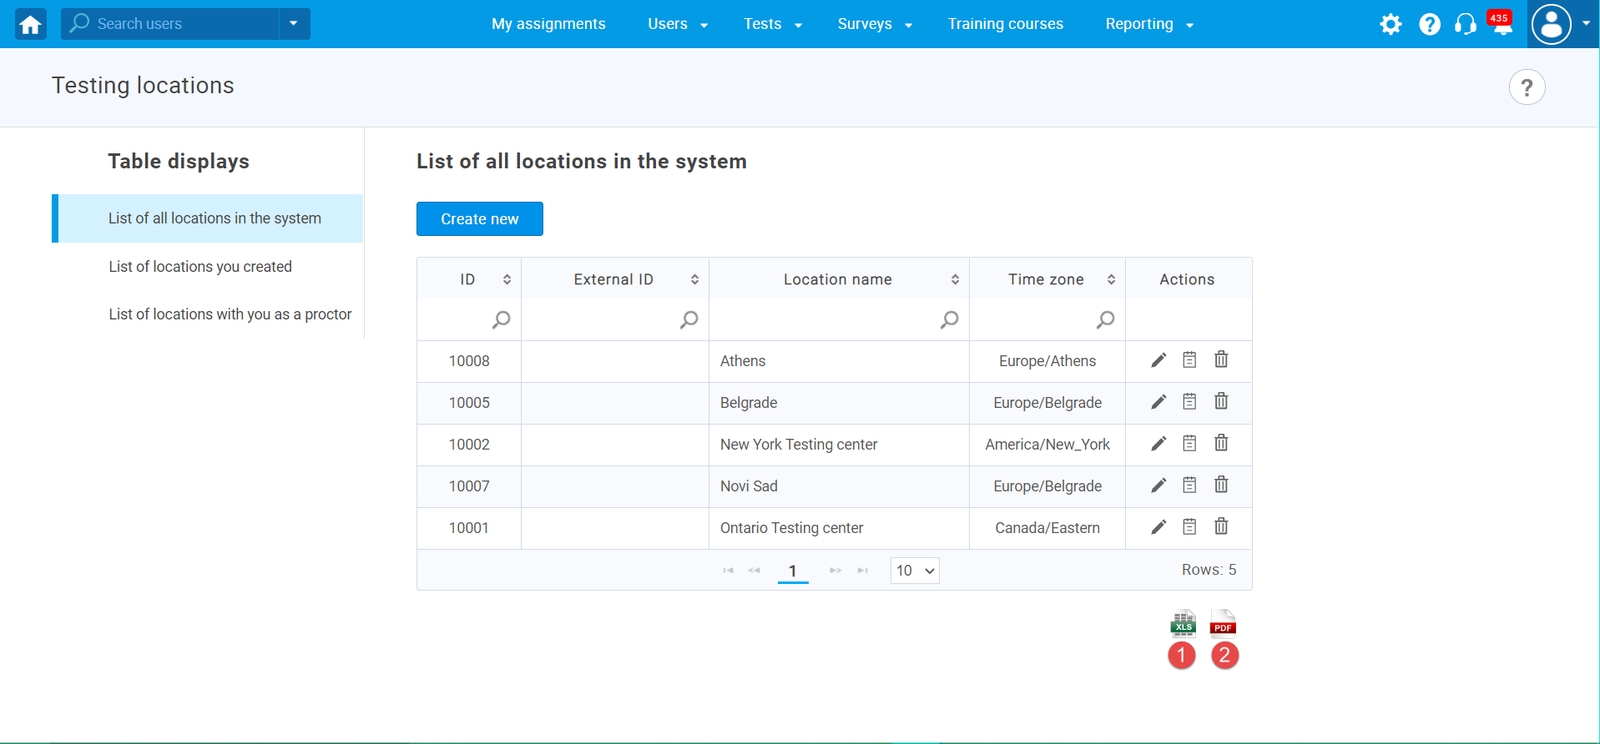This screenshot has height=744, width=1600.
Task: Click the home icon in top bar
Action: click(30, 24)
